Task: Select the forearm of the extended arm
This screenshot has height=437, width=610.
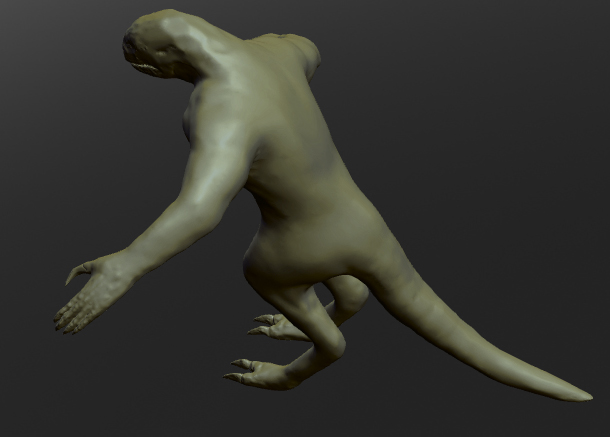Action: click(170, 232)
